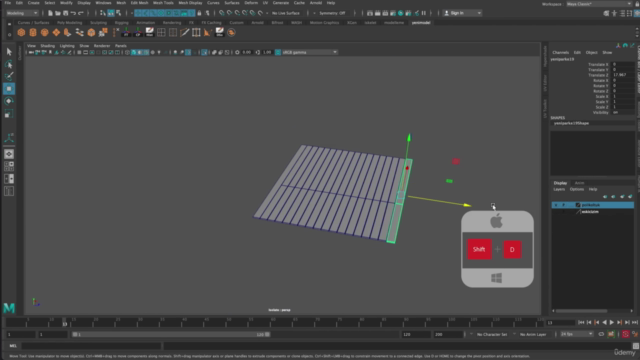Open the No Anim Layer dropdown
Viewport: 640px width, 360px height.
(533, 334)
